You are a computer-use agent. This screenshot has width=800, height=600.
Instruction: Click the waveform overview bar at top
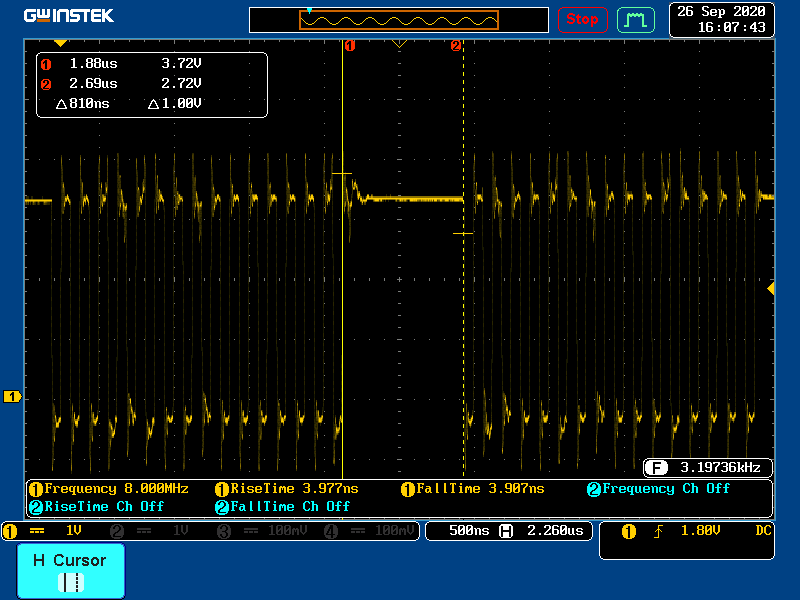[x=399, y=20]
